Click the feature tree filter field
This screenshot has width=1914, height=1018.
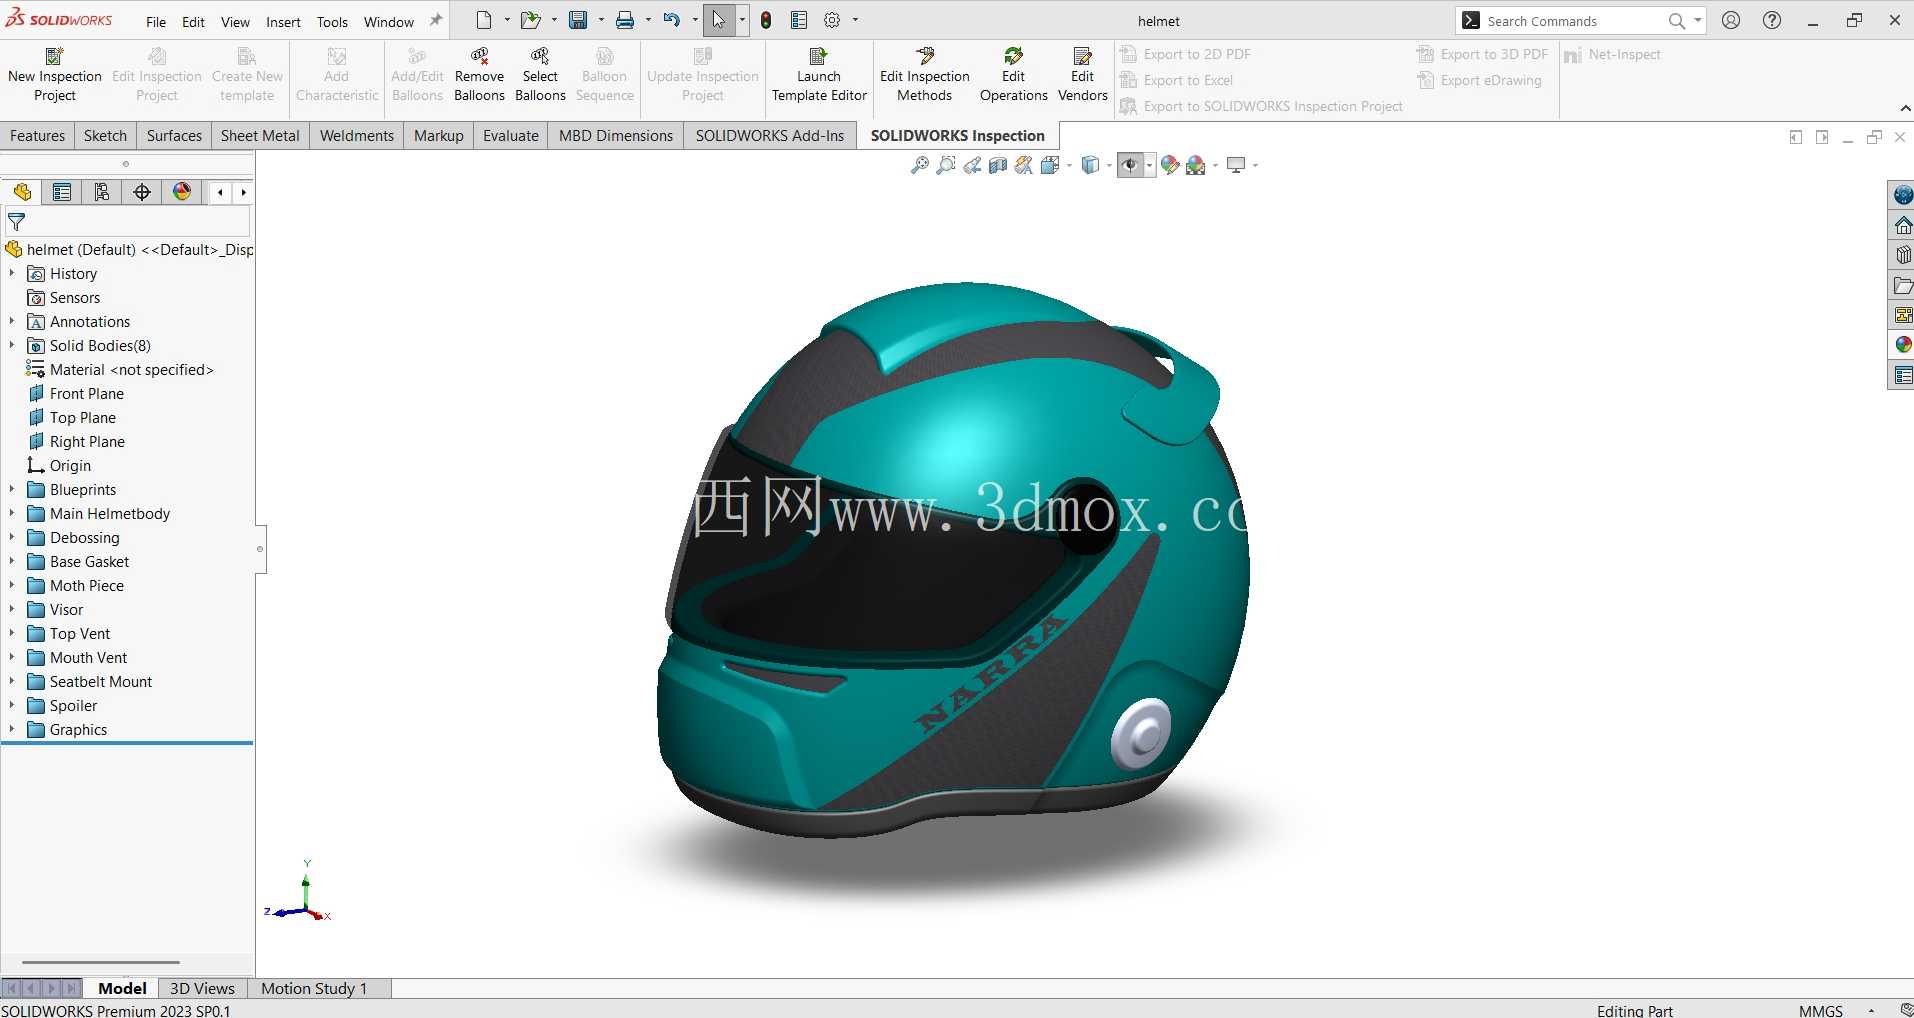coord(127,222)
